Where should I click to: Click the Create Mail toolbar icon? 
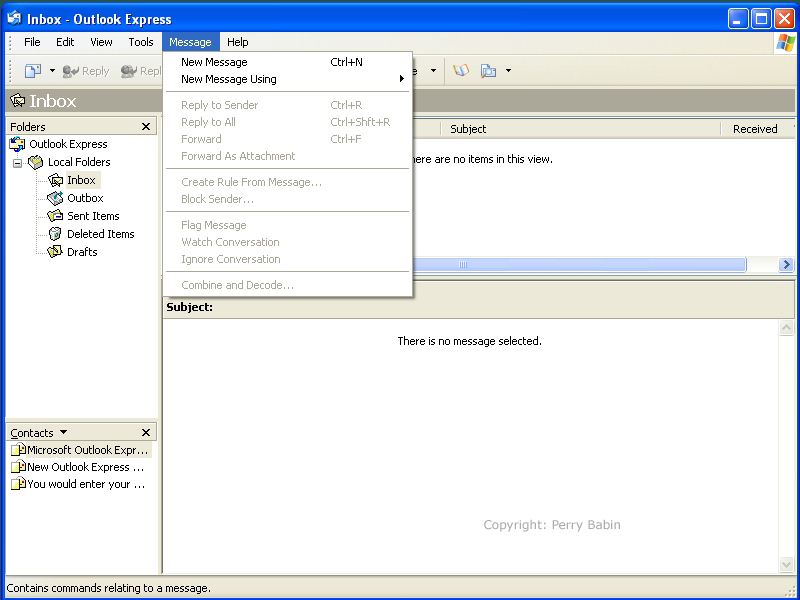[x=33, y=71]
